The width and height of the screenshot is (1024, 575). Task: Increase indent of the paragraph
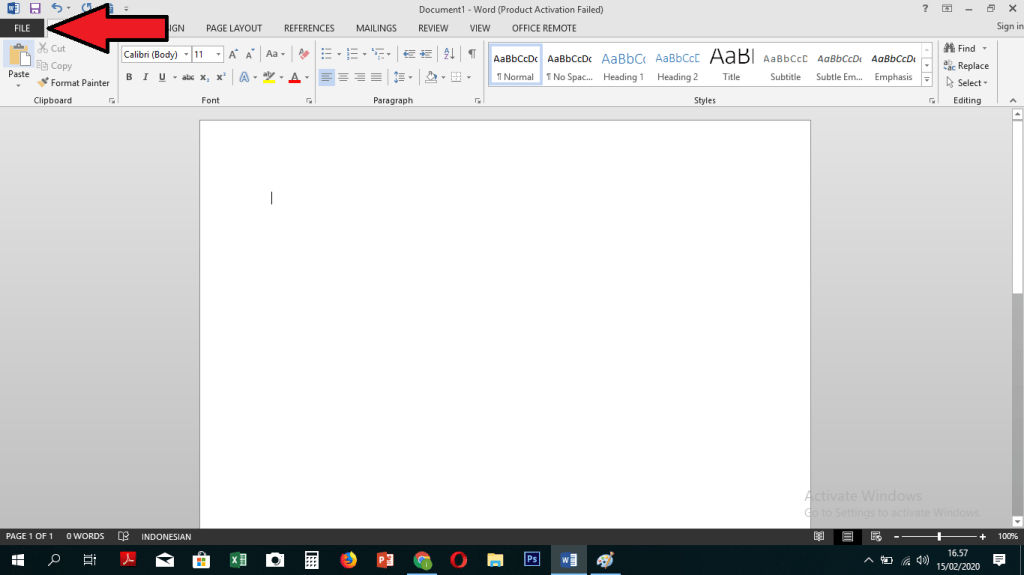(x=427, y=54)
